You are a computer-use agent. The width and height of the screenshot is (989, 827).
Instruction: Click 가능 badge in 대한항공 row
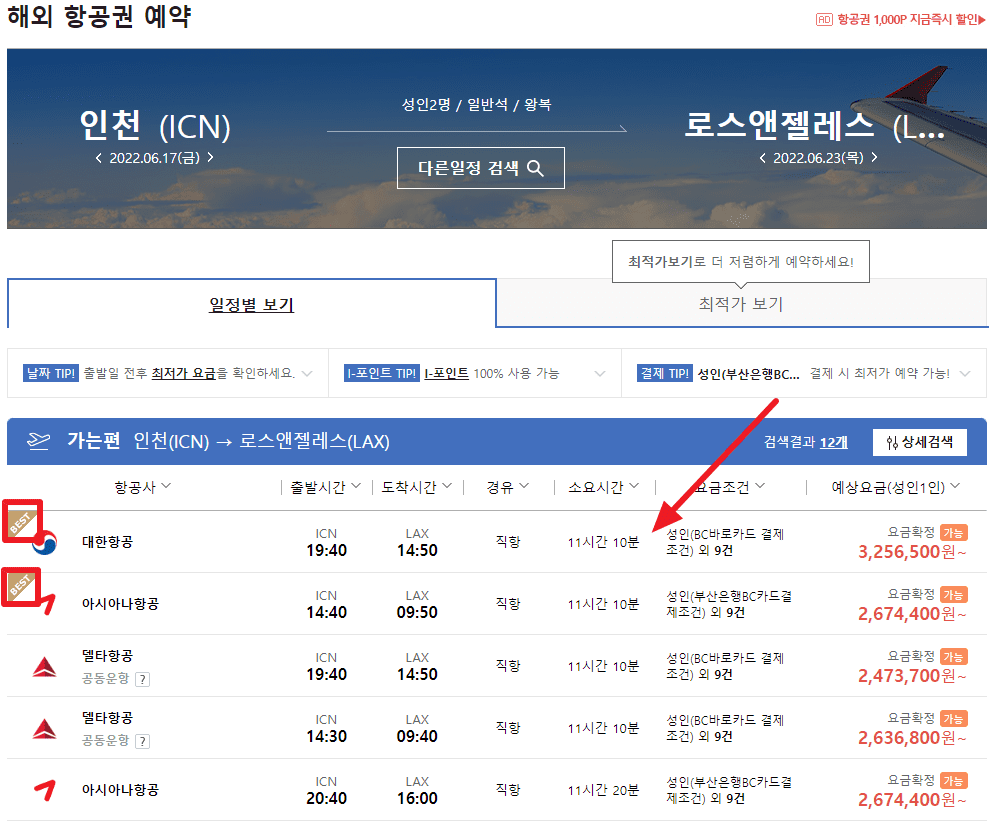953,533
